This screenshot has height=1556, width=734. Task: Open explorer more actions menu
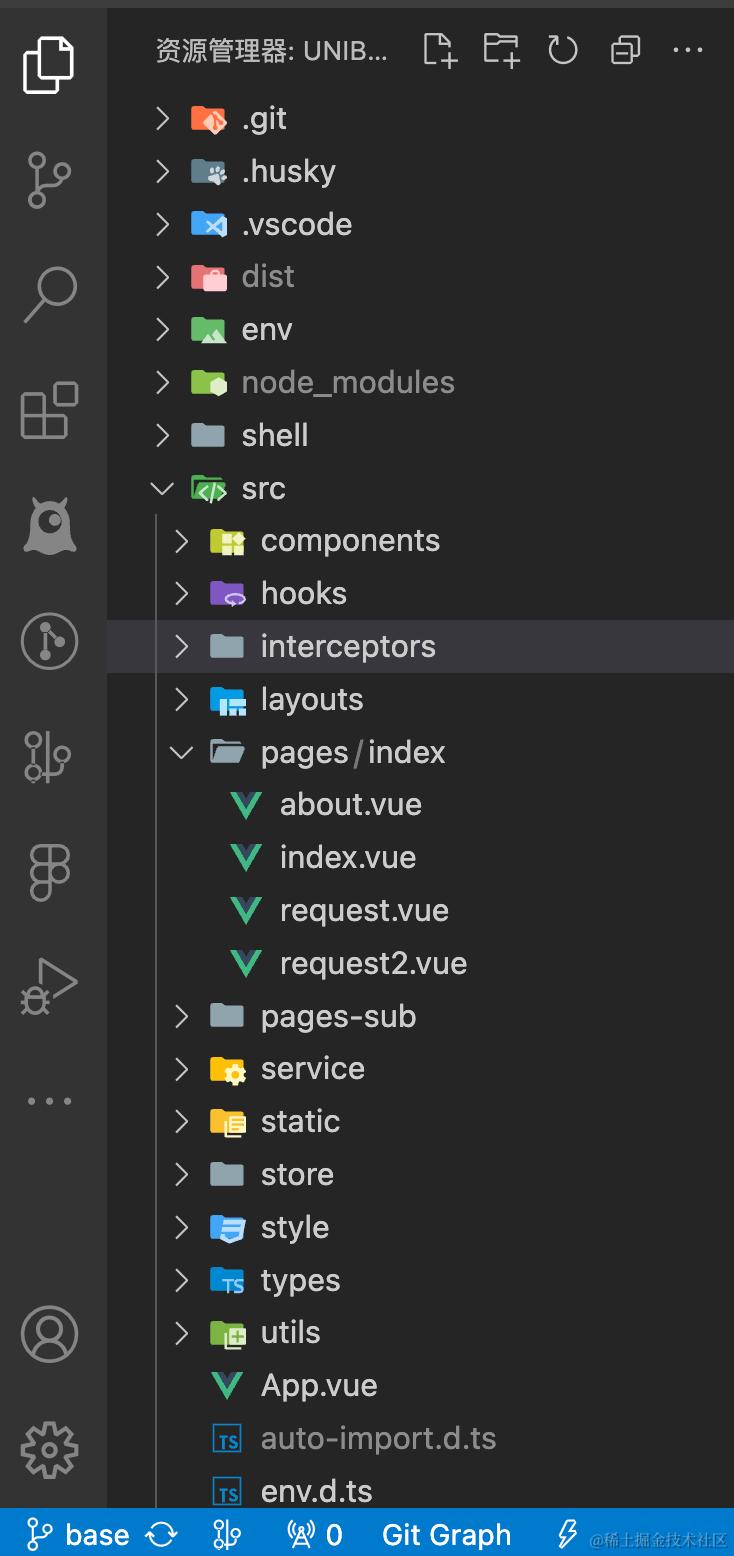click(x=688, y=49)
